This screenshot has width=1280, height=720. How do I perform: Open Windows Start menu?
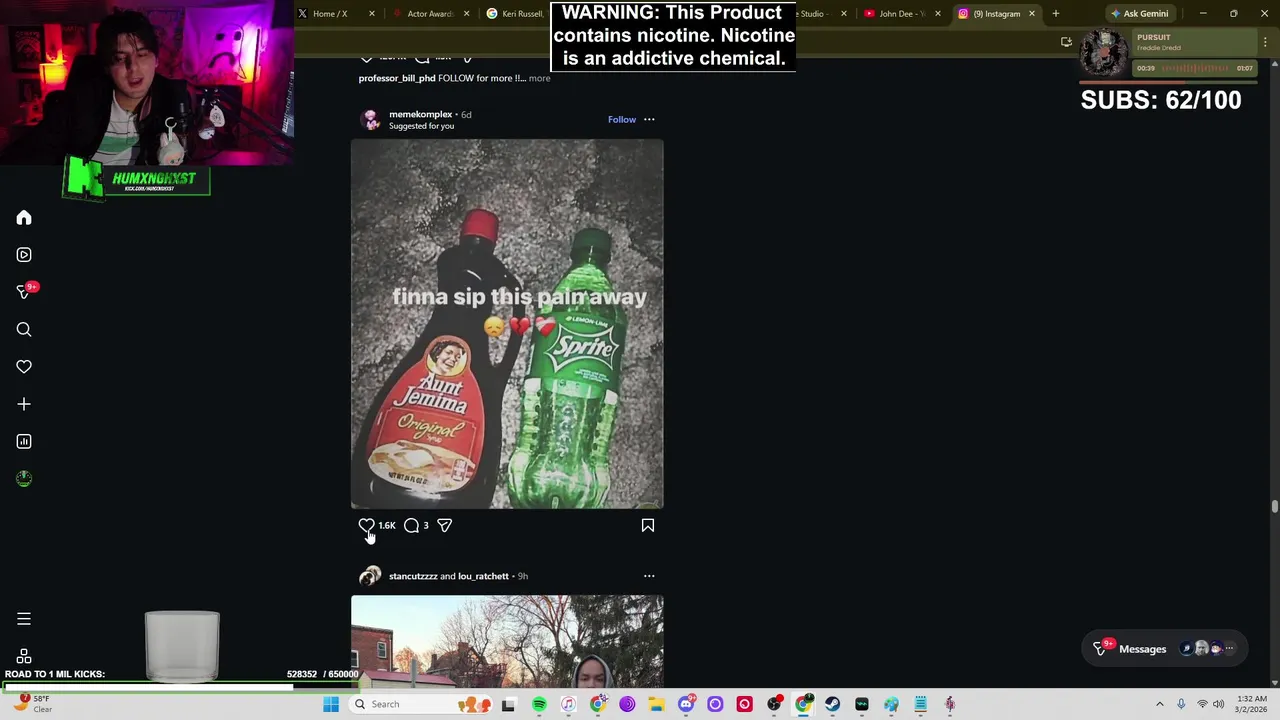click(x=331, y=704)
